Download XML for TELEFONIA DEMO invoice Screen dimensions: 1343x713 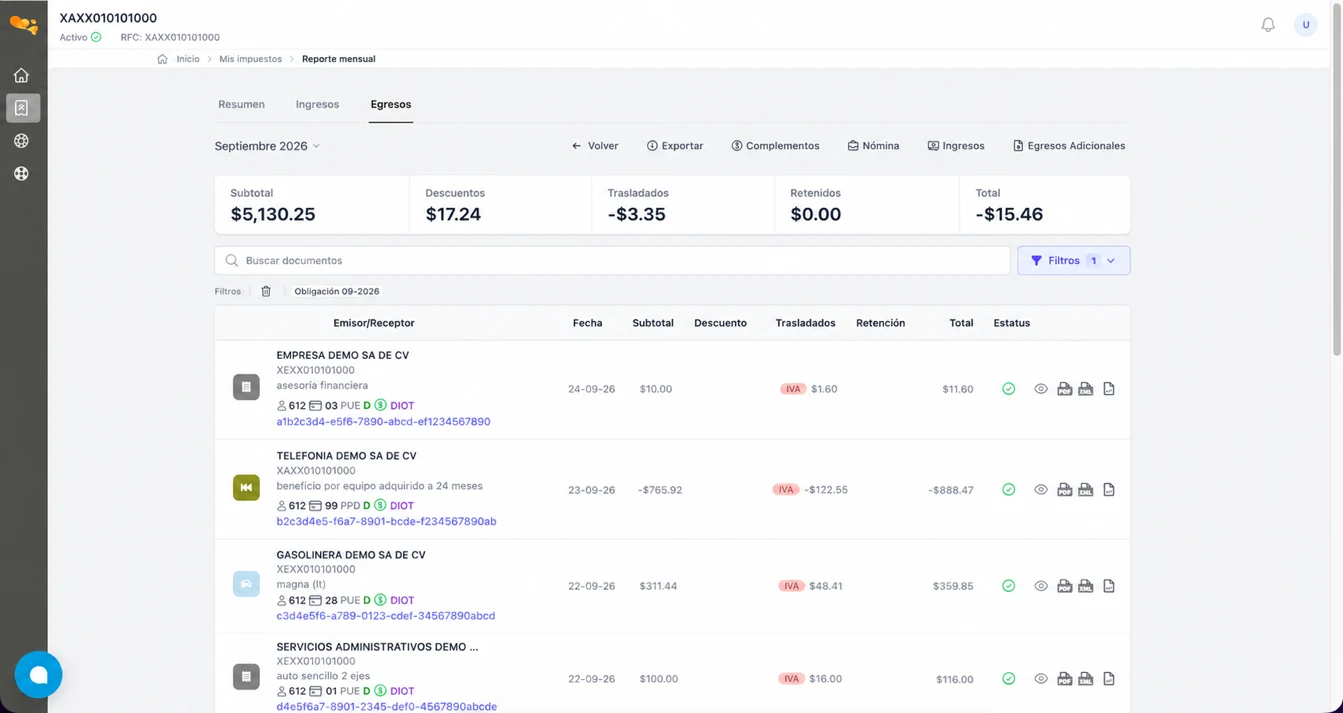(1085, 490)
